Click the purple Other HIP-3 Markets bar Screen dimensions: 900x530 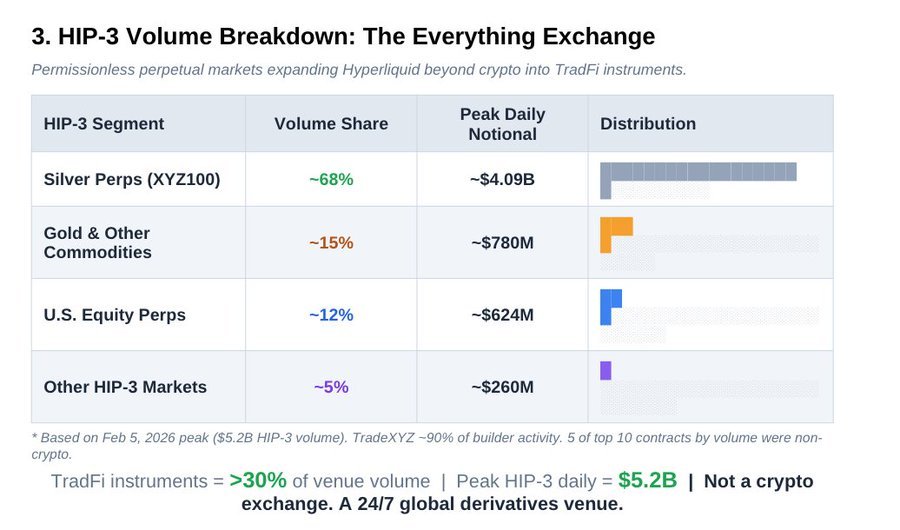coord(605,371)
